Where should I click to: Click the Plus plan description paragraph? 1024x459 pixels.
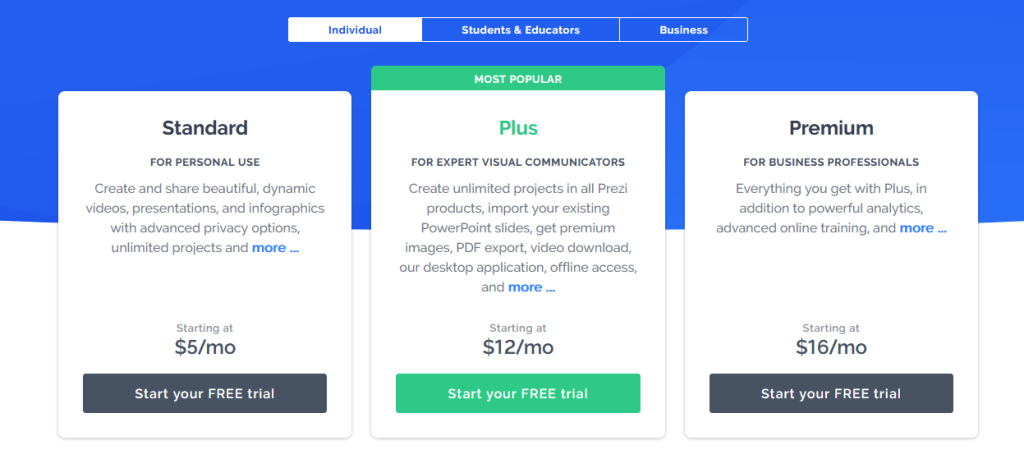coord(518,238)
